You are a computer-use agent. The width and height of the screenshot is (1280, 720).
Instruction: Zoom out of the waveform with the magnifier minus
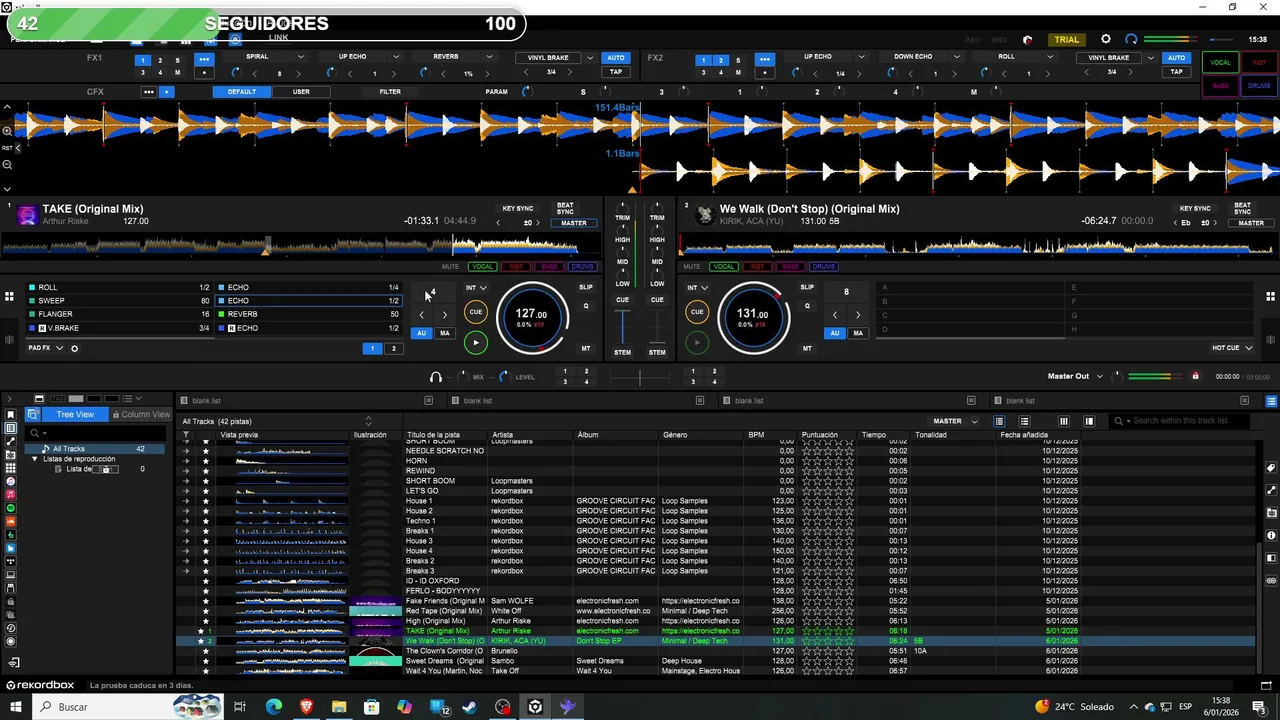(x=7, y=165)
